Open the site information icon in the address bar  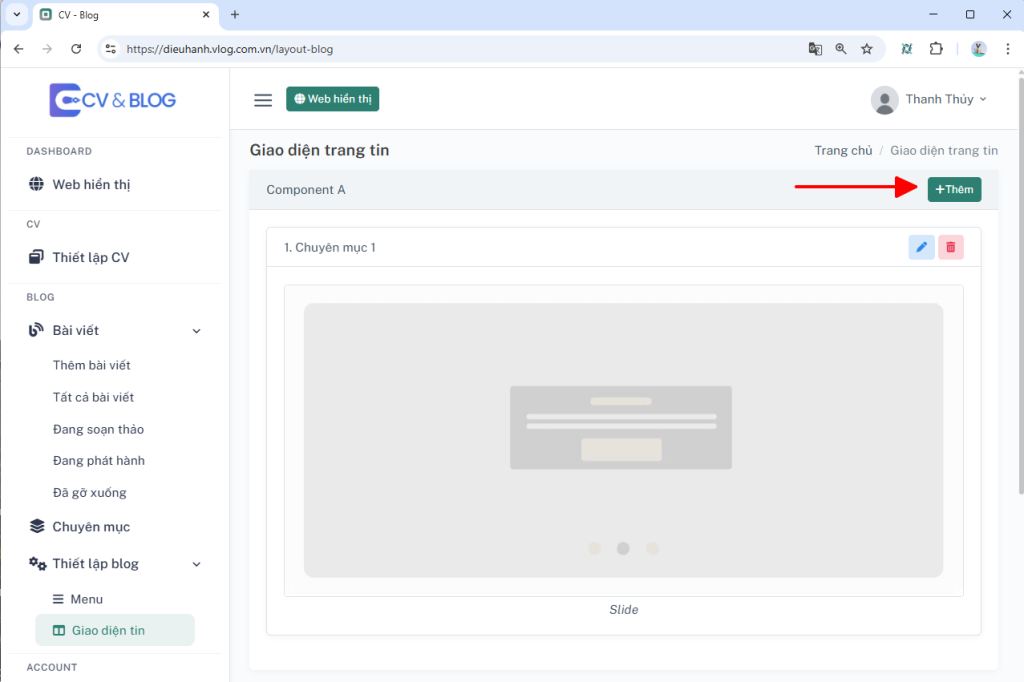coord(110,49)
